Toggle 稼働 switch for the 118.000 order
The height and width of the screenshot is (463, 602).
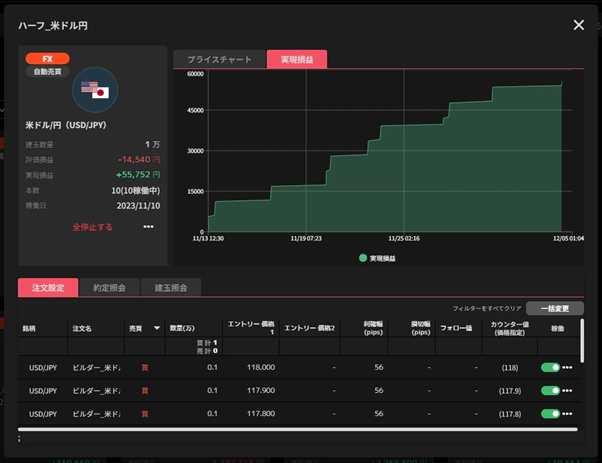pos(549,367)
